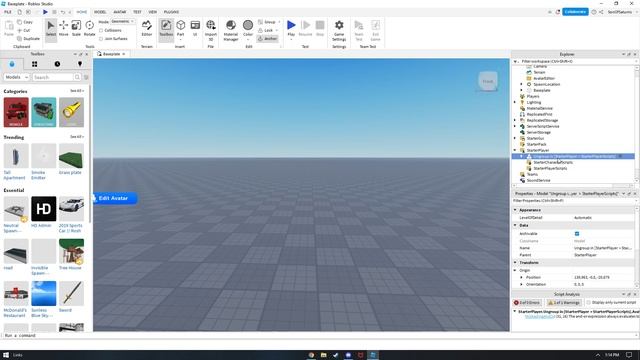Image resolution: width=640 pixels, height=360 pixels.
Task: Open the Color picker in Edit group
Action: [248, 29]
